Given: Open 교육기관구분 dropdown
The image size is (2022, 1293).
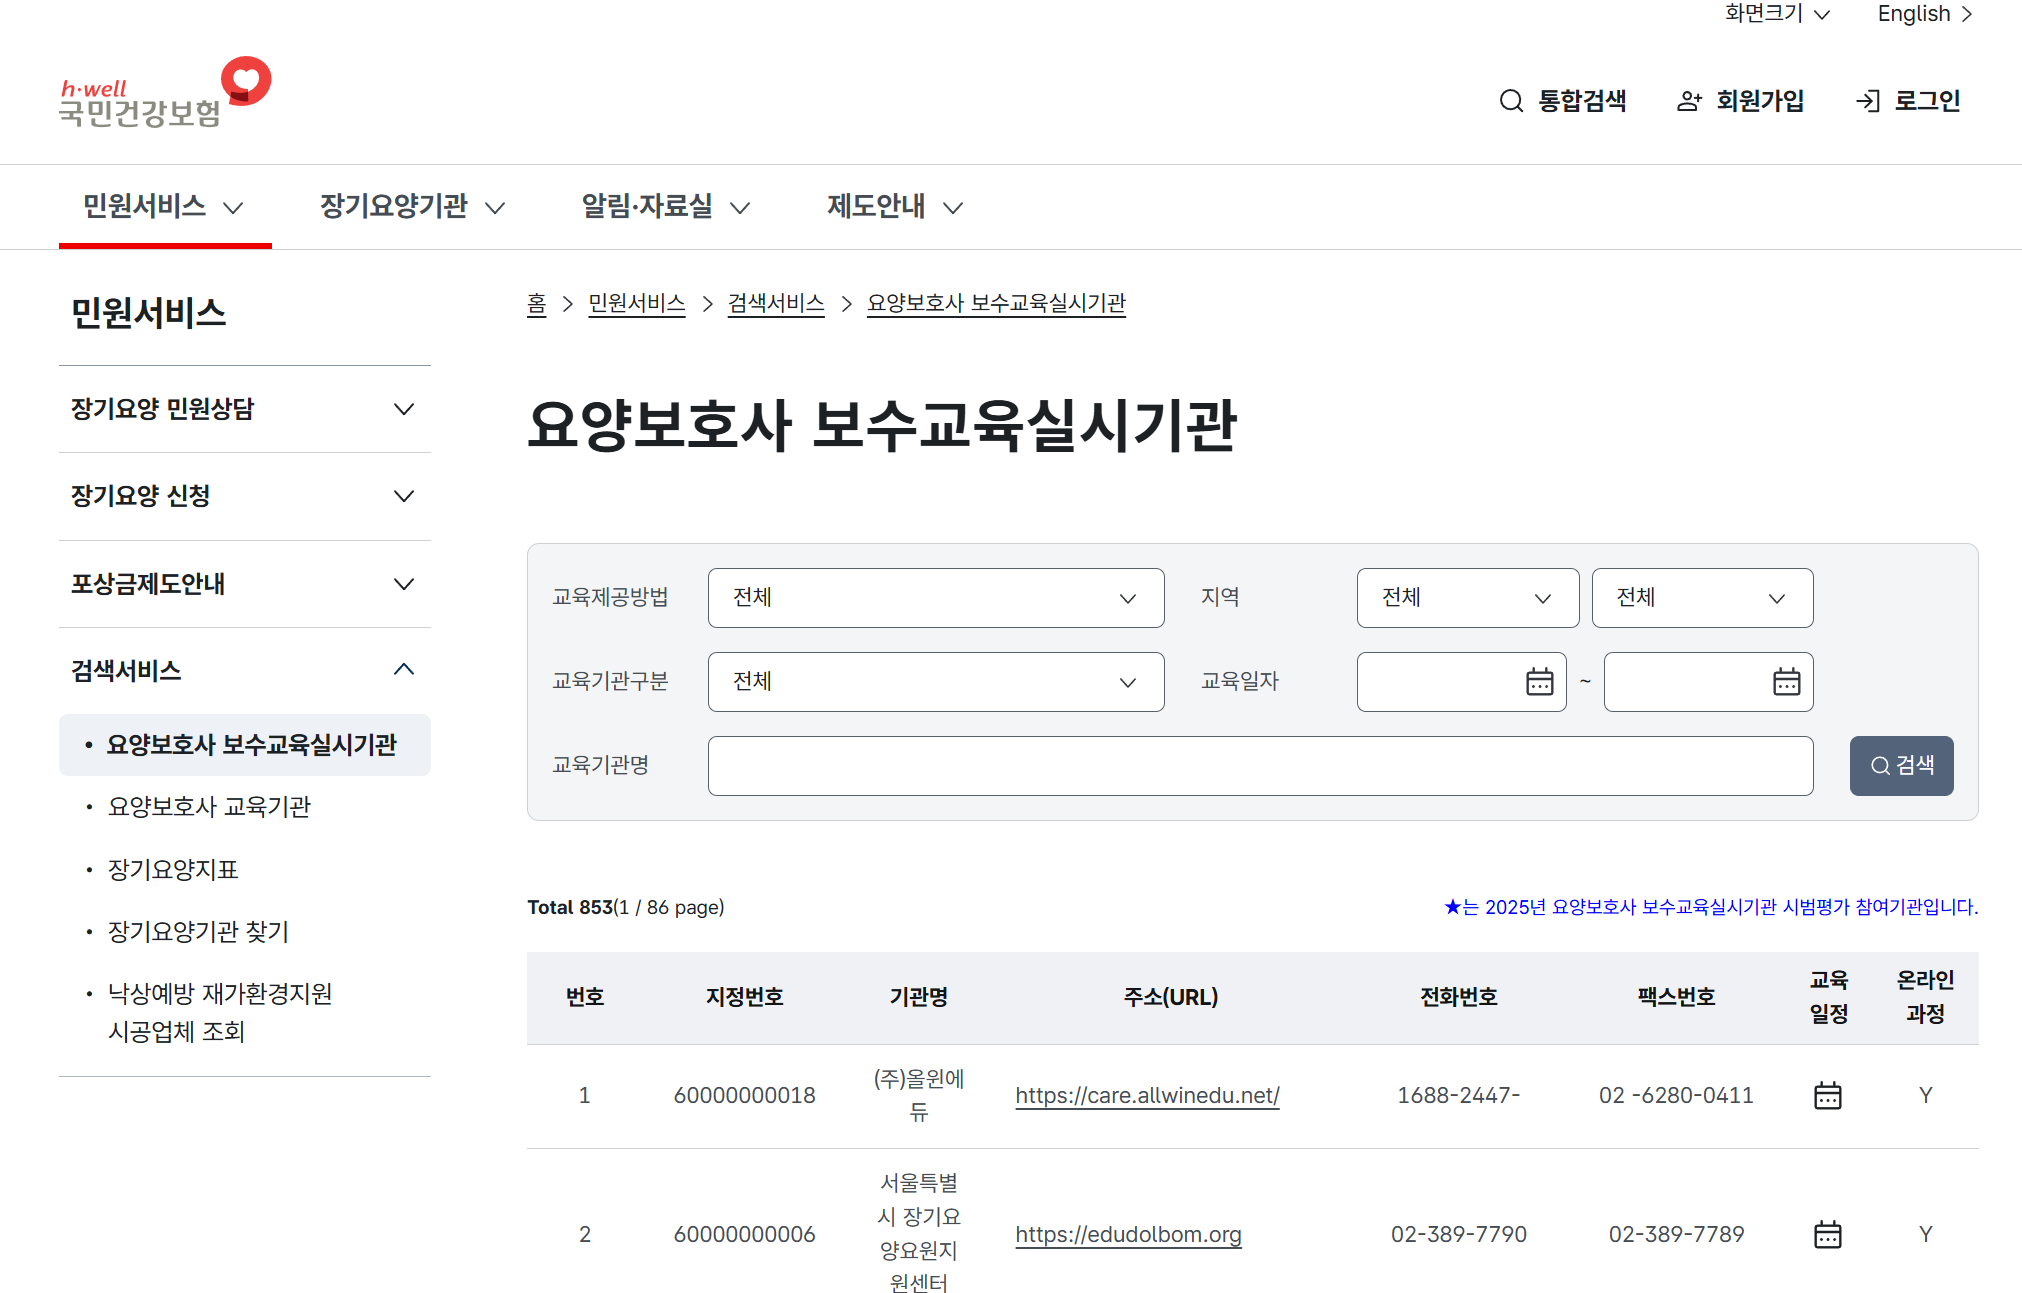Looking at the screenshot, I should (936, 682).
